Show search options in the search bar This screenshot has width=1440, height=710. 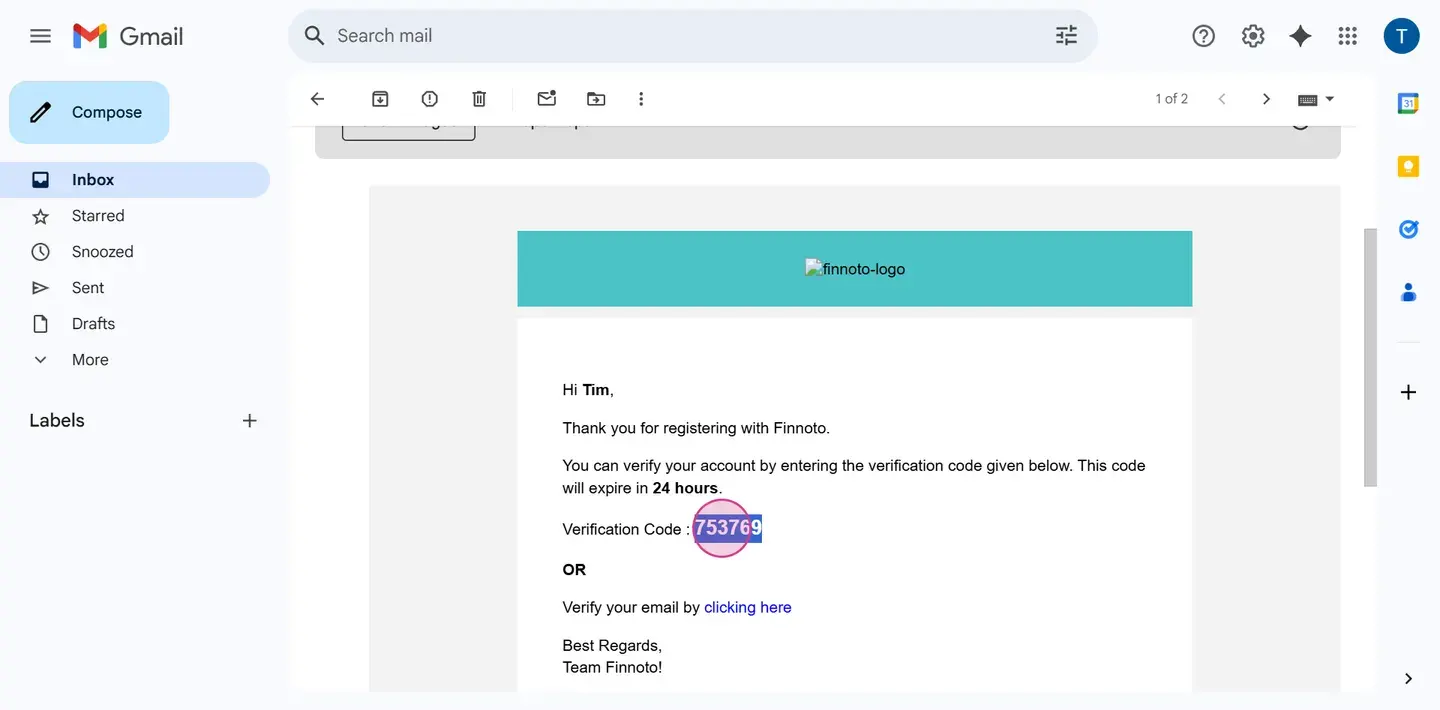[1067, 36]
